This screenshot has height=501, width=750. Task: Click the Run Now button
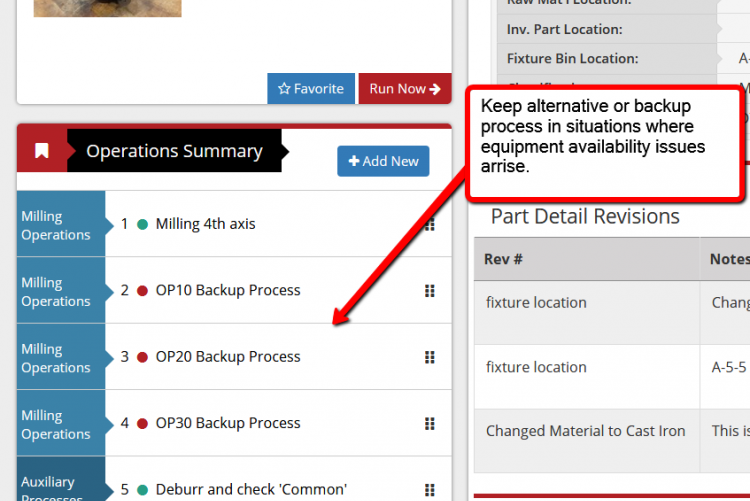(405, 89)
